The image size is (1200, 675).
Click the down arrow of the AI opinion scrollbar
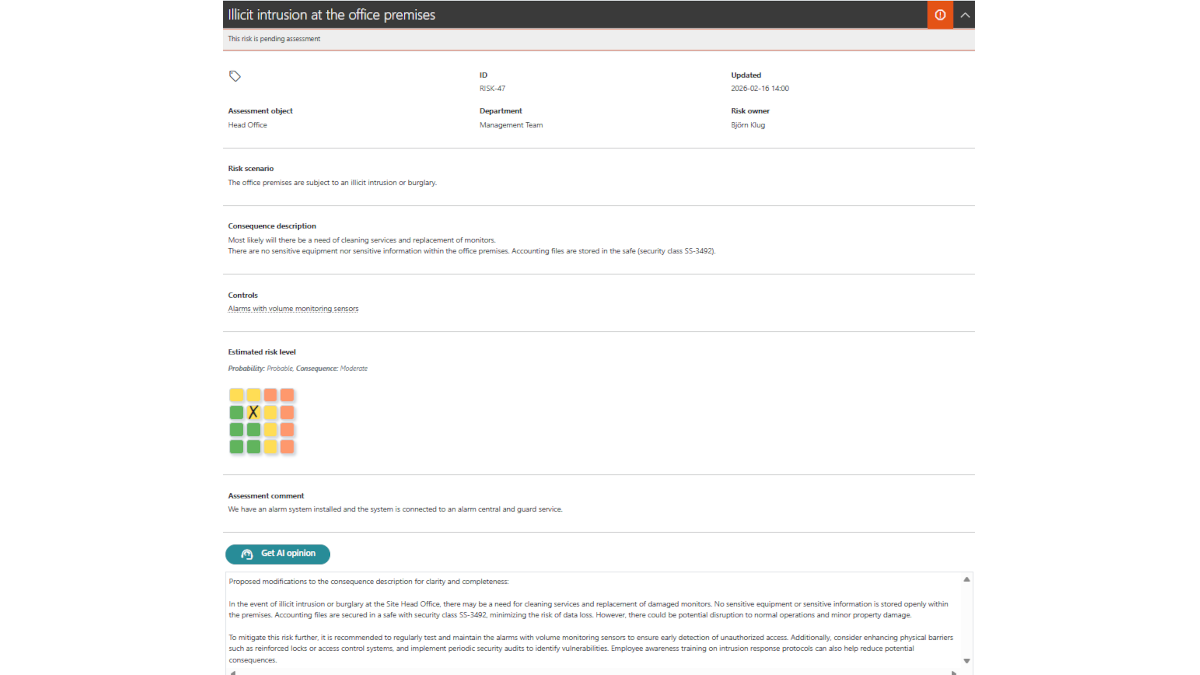[966, 660]
